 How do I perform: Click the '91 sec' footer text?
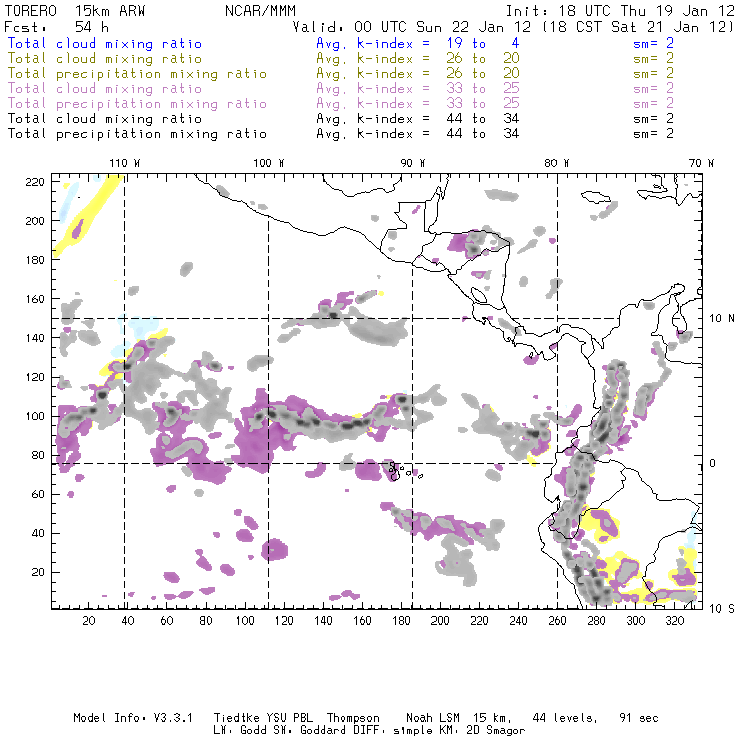tap(639, 718)
